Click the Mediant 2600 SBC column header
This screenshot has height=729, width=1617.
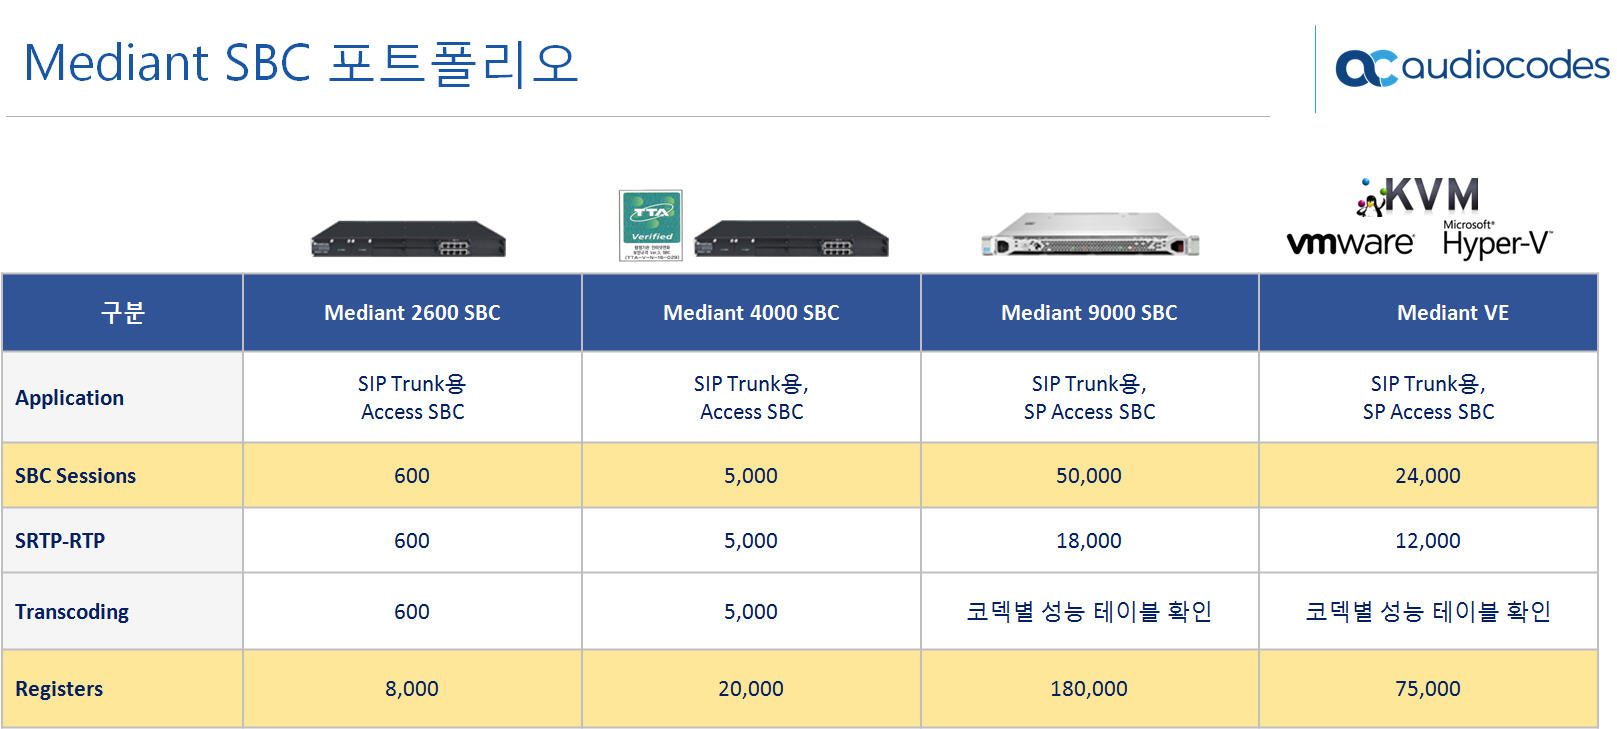412,313
